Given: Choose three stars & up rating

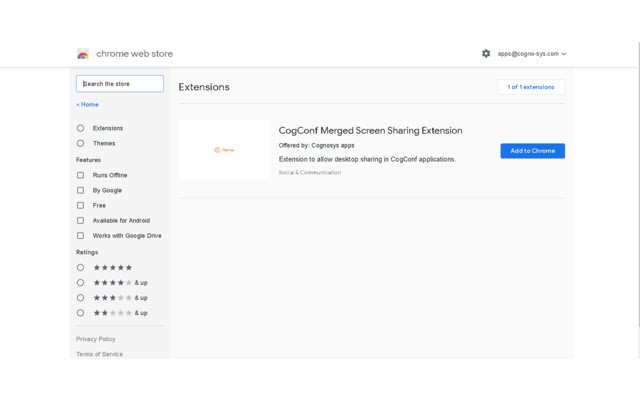Looking at the screenshot, I should pos(80,298).
